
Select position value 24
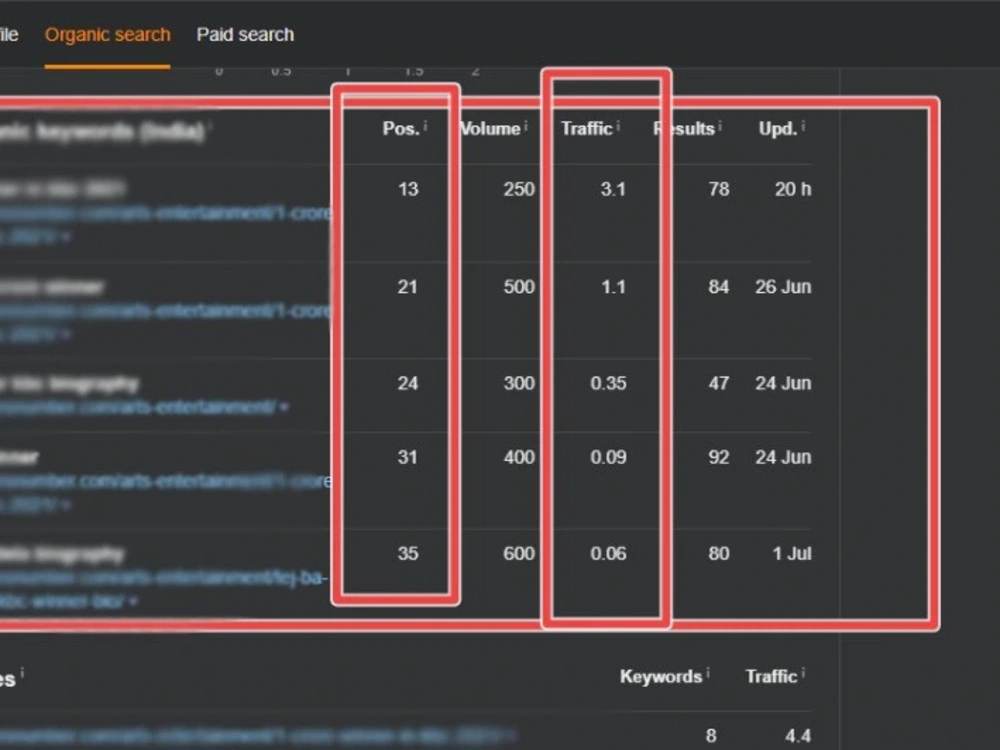coord(408,383)
